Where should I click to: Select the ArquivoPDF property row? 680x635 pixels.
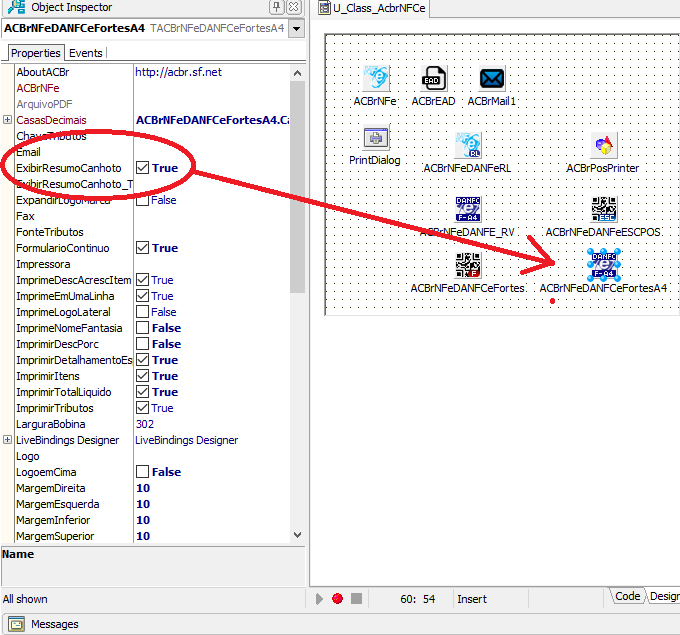click(x=152, y=104)
